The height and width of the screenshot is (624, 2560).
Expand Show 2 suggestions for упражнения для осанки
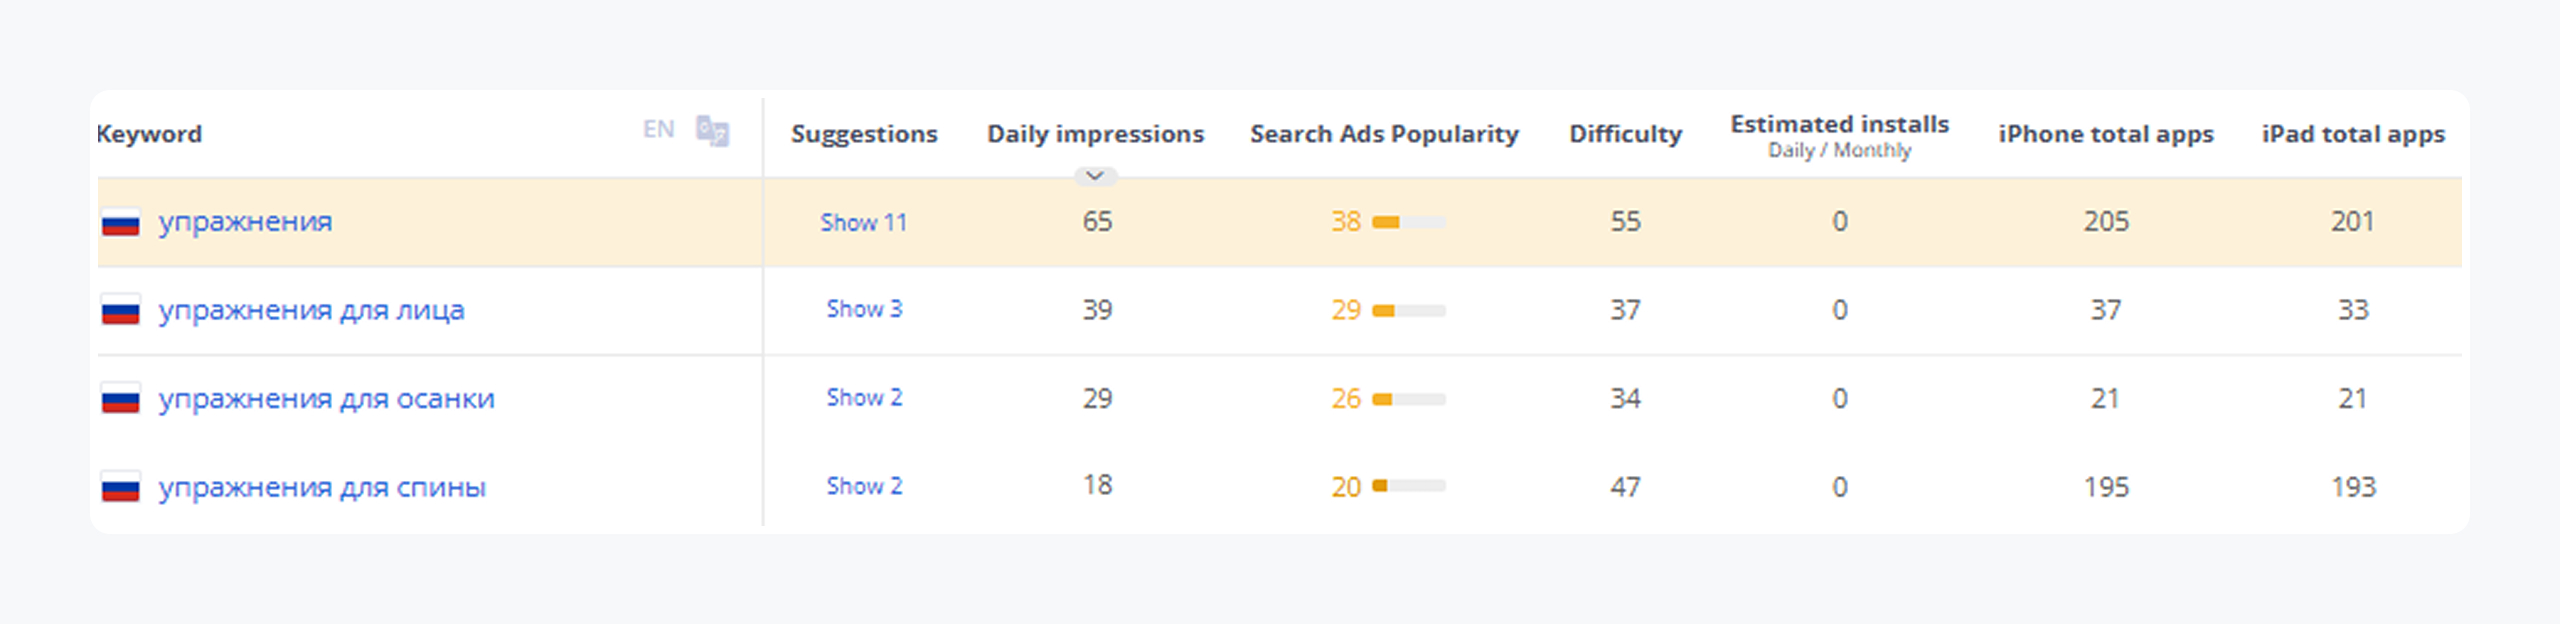click(x=864, y=398)
